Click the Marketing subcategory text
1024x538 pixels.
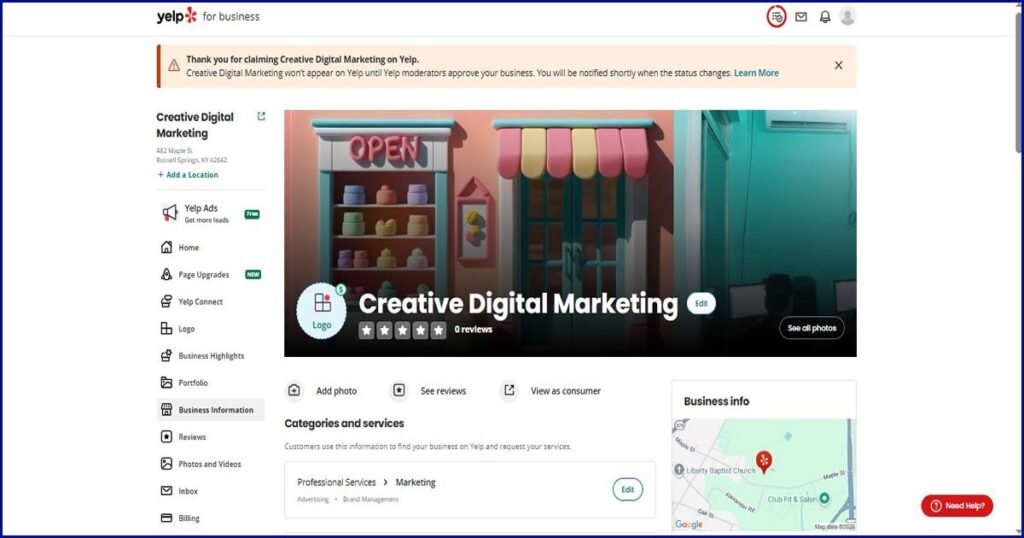[x=415, y=483]
